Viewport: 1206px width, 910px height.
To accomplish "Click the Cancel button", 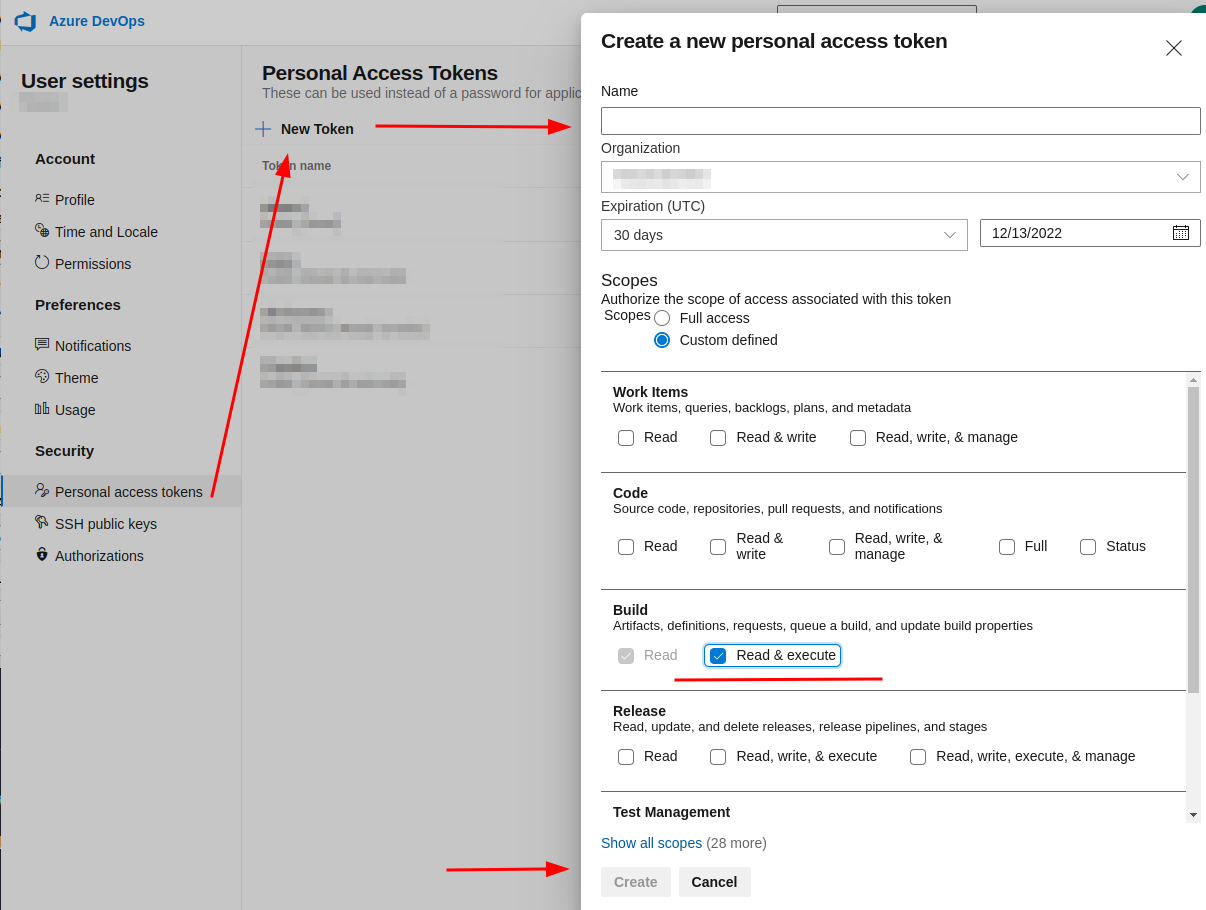I will click(714, 882).
